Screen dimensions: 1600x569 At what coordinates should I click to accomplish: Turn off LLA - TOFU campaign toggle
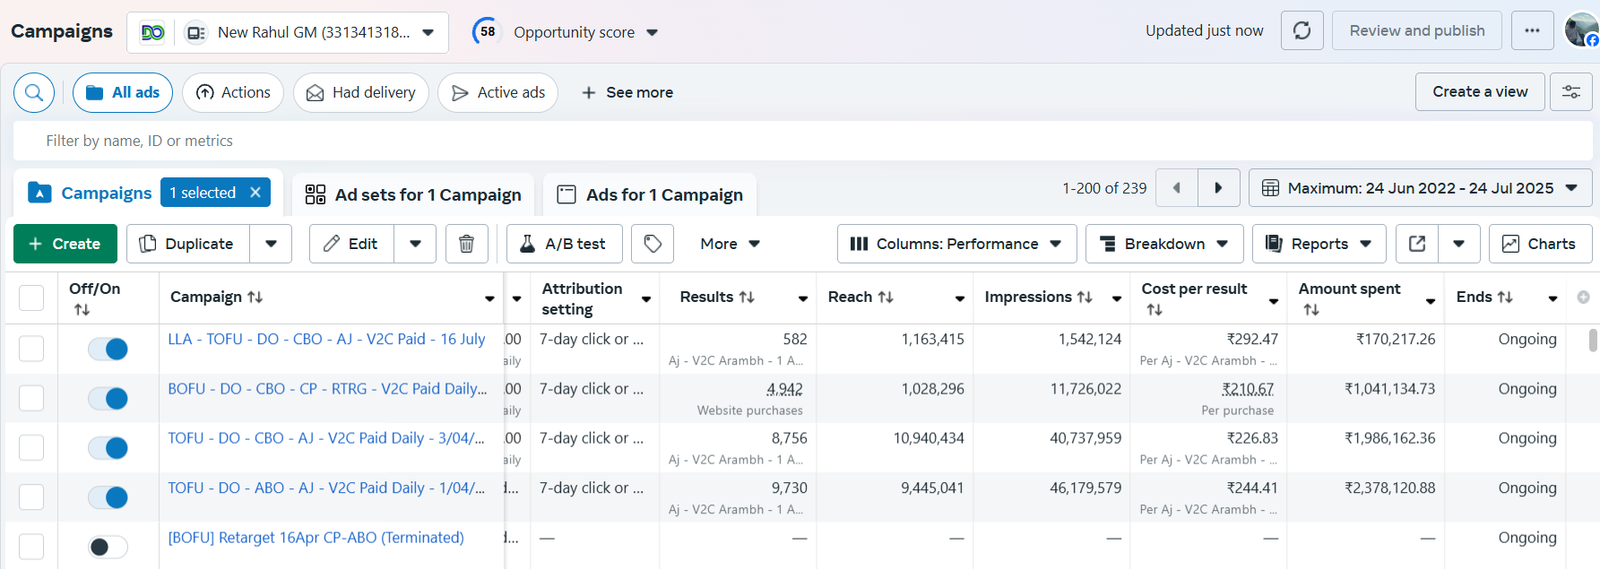click(108, 349)
